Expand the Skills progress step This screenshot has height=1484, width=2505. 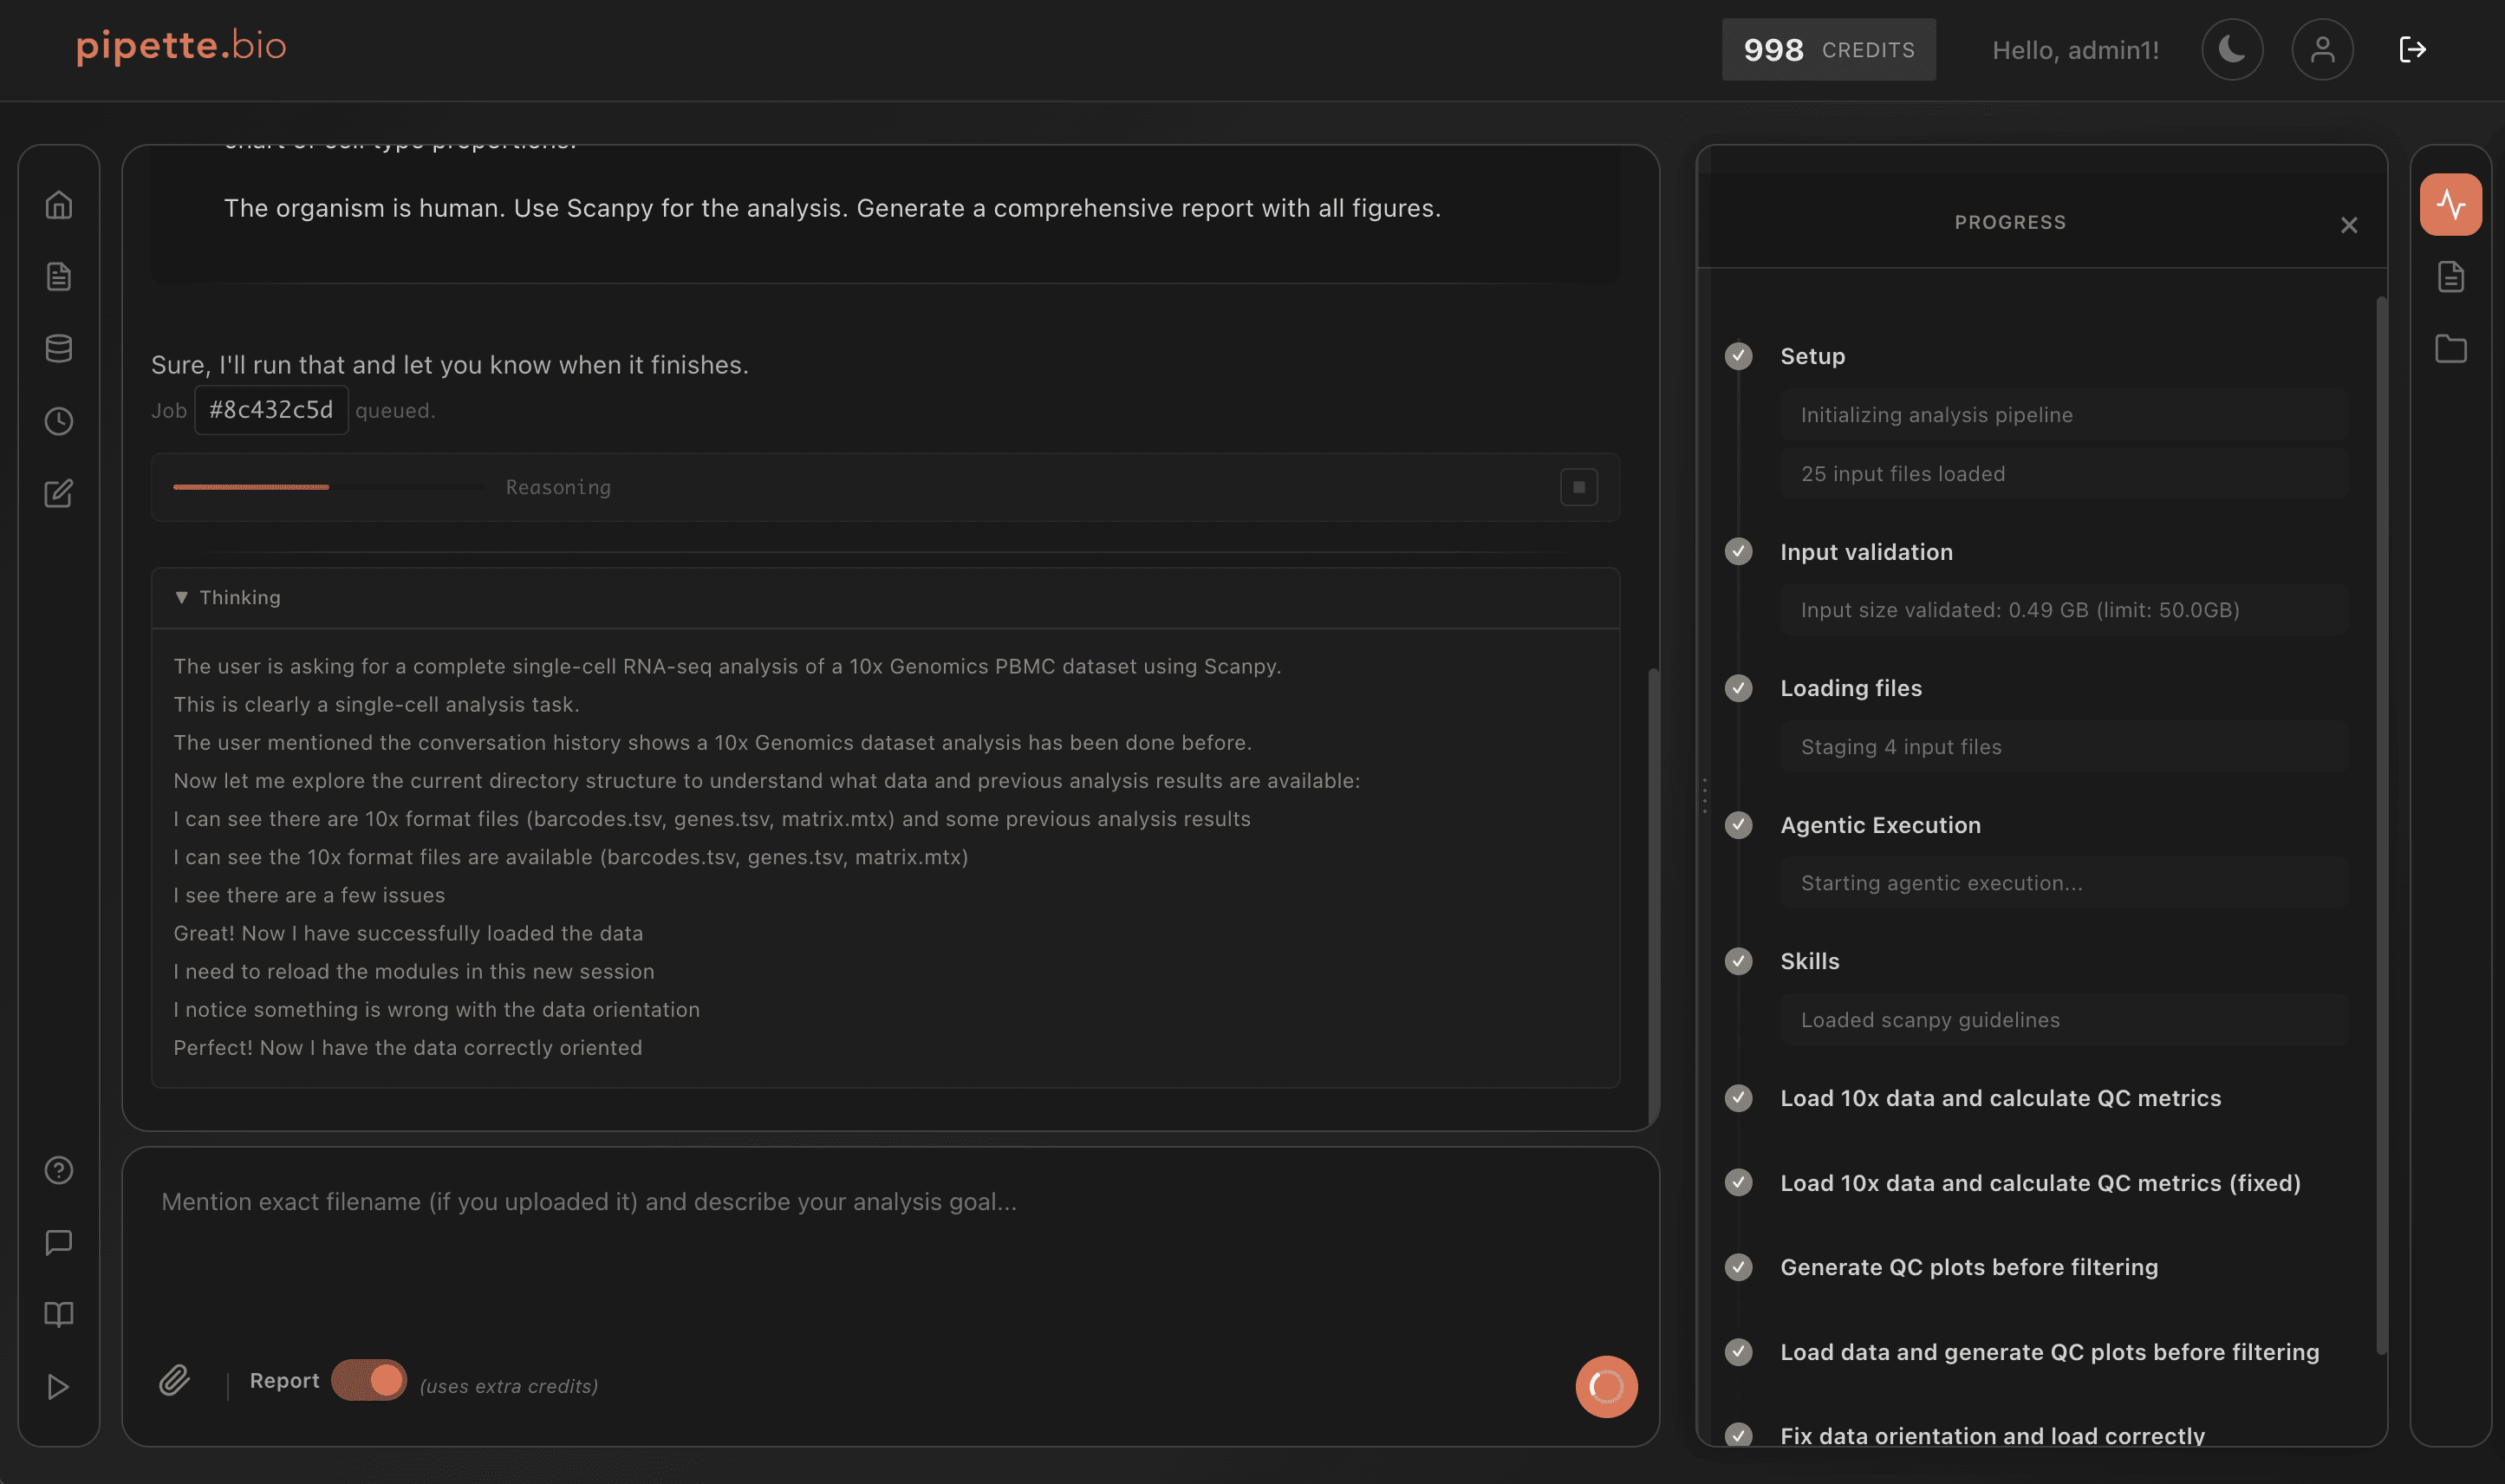click(1809, 961)
